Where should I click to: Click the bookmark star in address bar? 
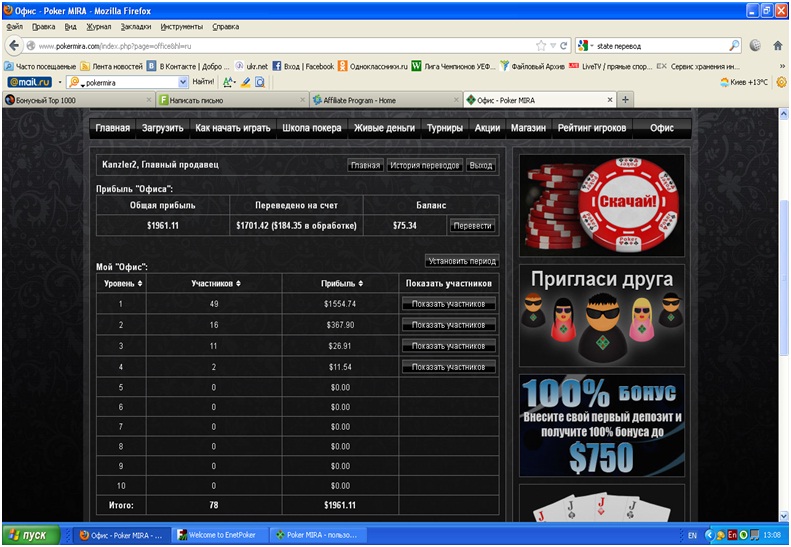541,46
